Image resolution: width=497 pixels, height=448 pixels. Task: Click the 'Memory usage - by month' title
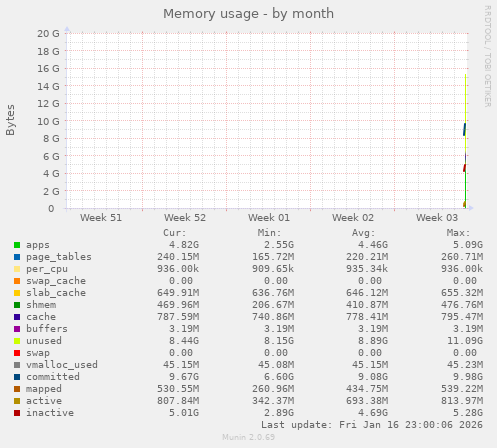pos(248,14)
